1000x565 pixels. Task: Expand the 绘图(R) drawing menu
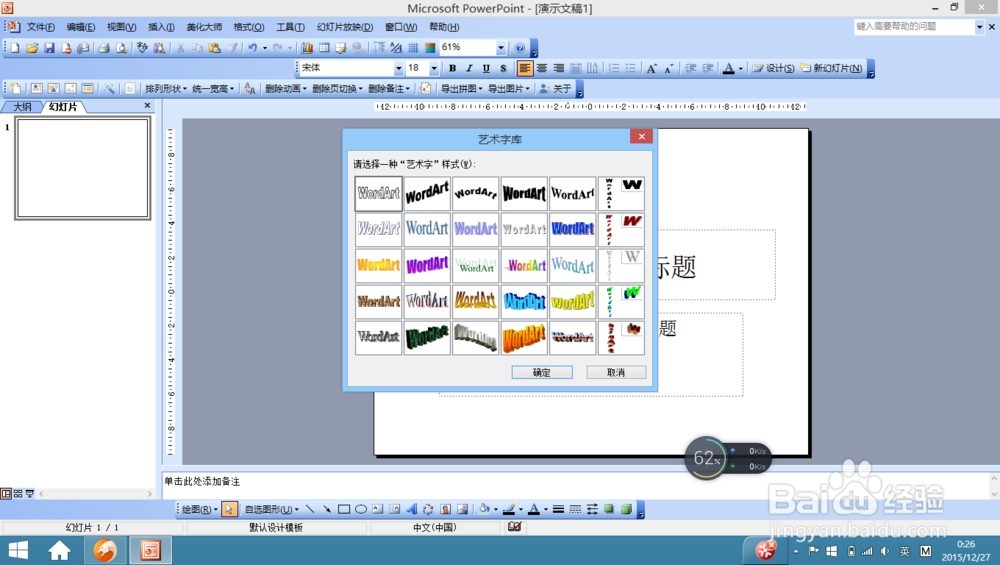point(200,509)
